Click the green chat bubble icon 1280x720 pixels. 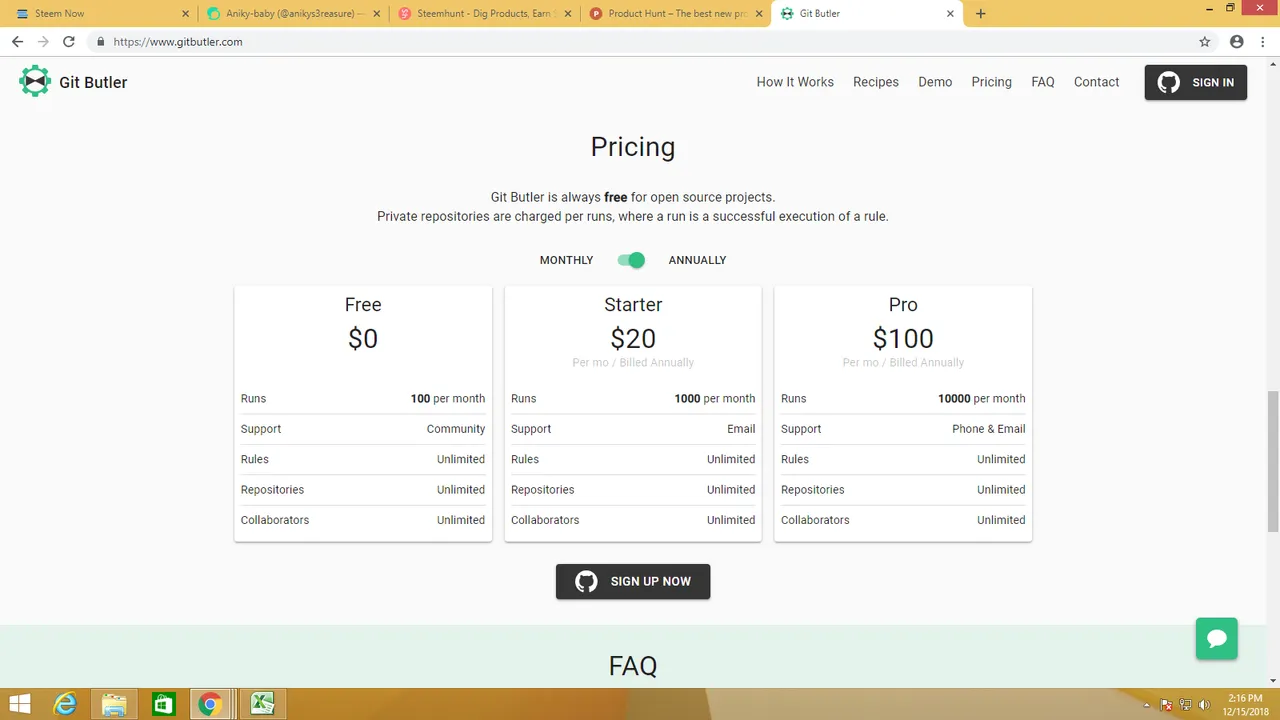point(1217,638)
